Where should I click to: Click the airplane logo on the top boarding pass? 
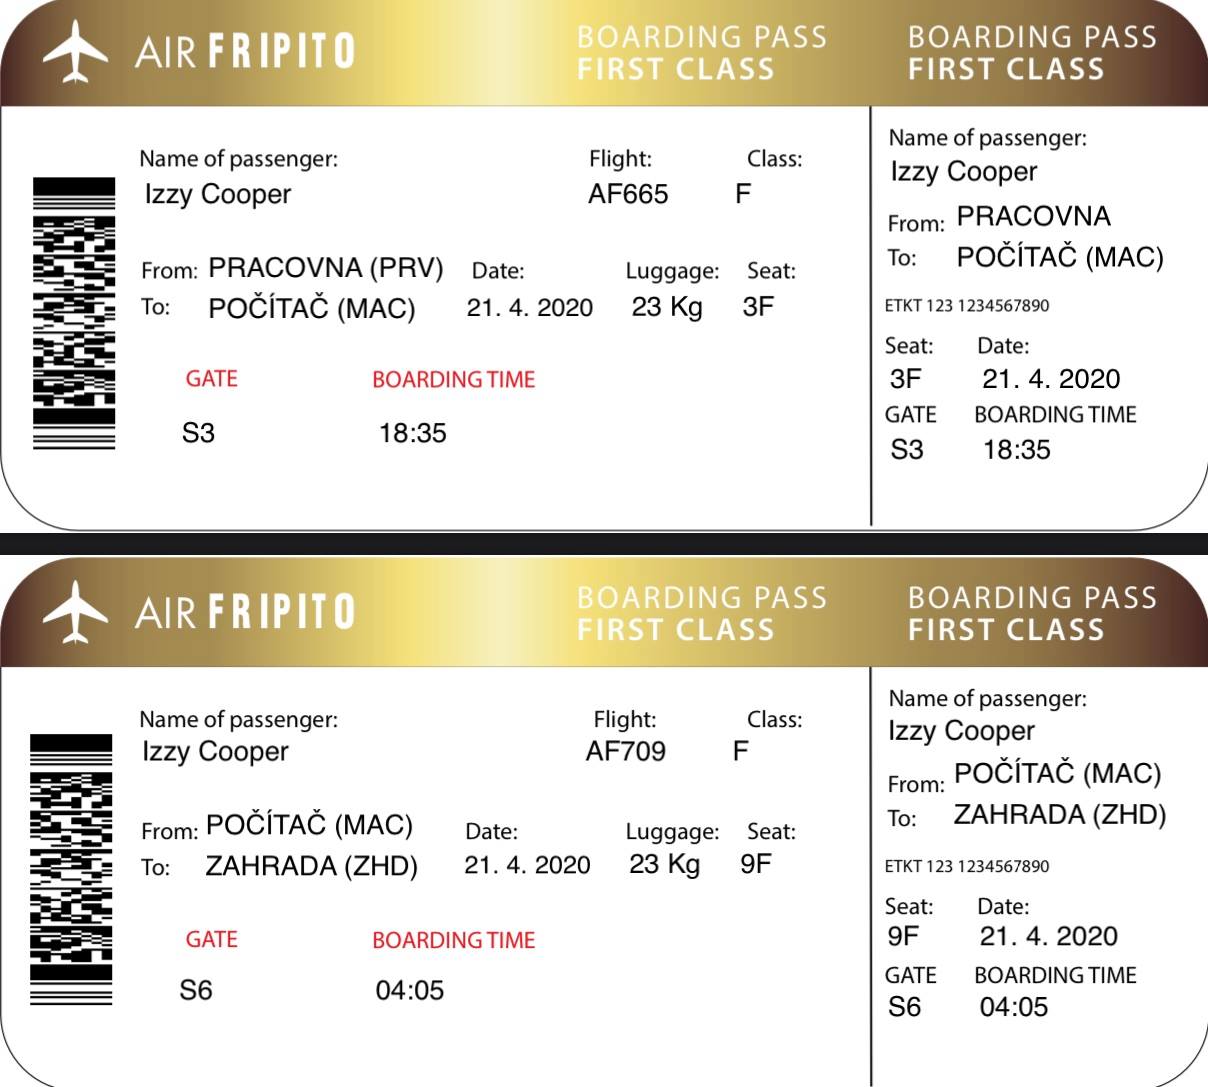(75, 51)
